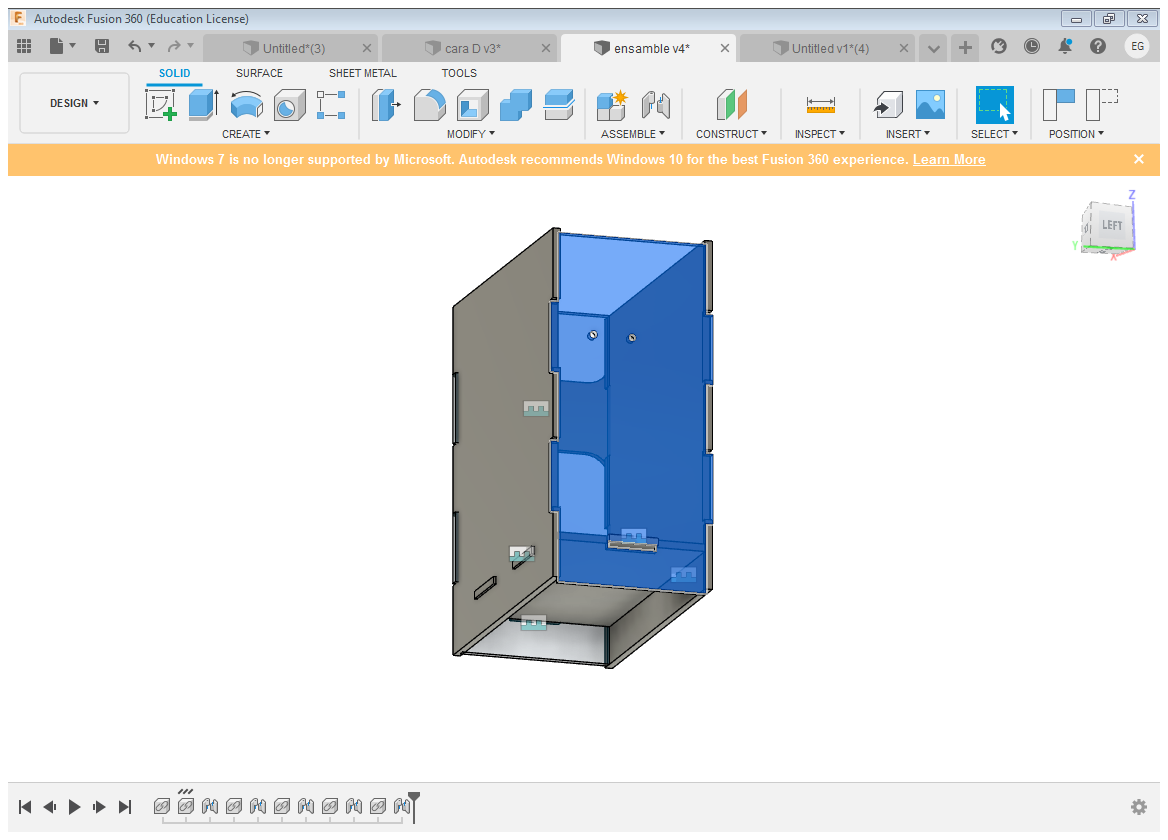Select the Shell tool
1168x840 pixels.
click(472, 104)
